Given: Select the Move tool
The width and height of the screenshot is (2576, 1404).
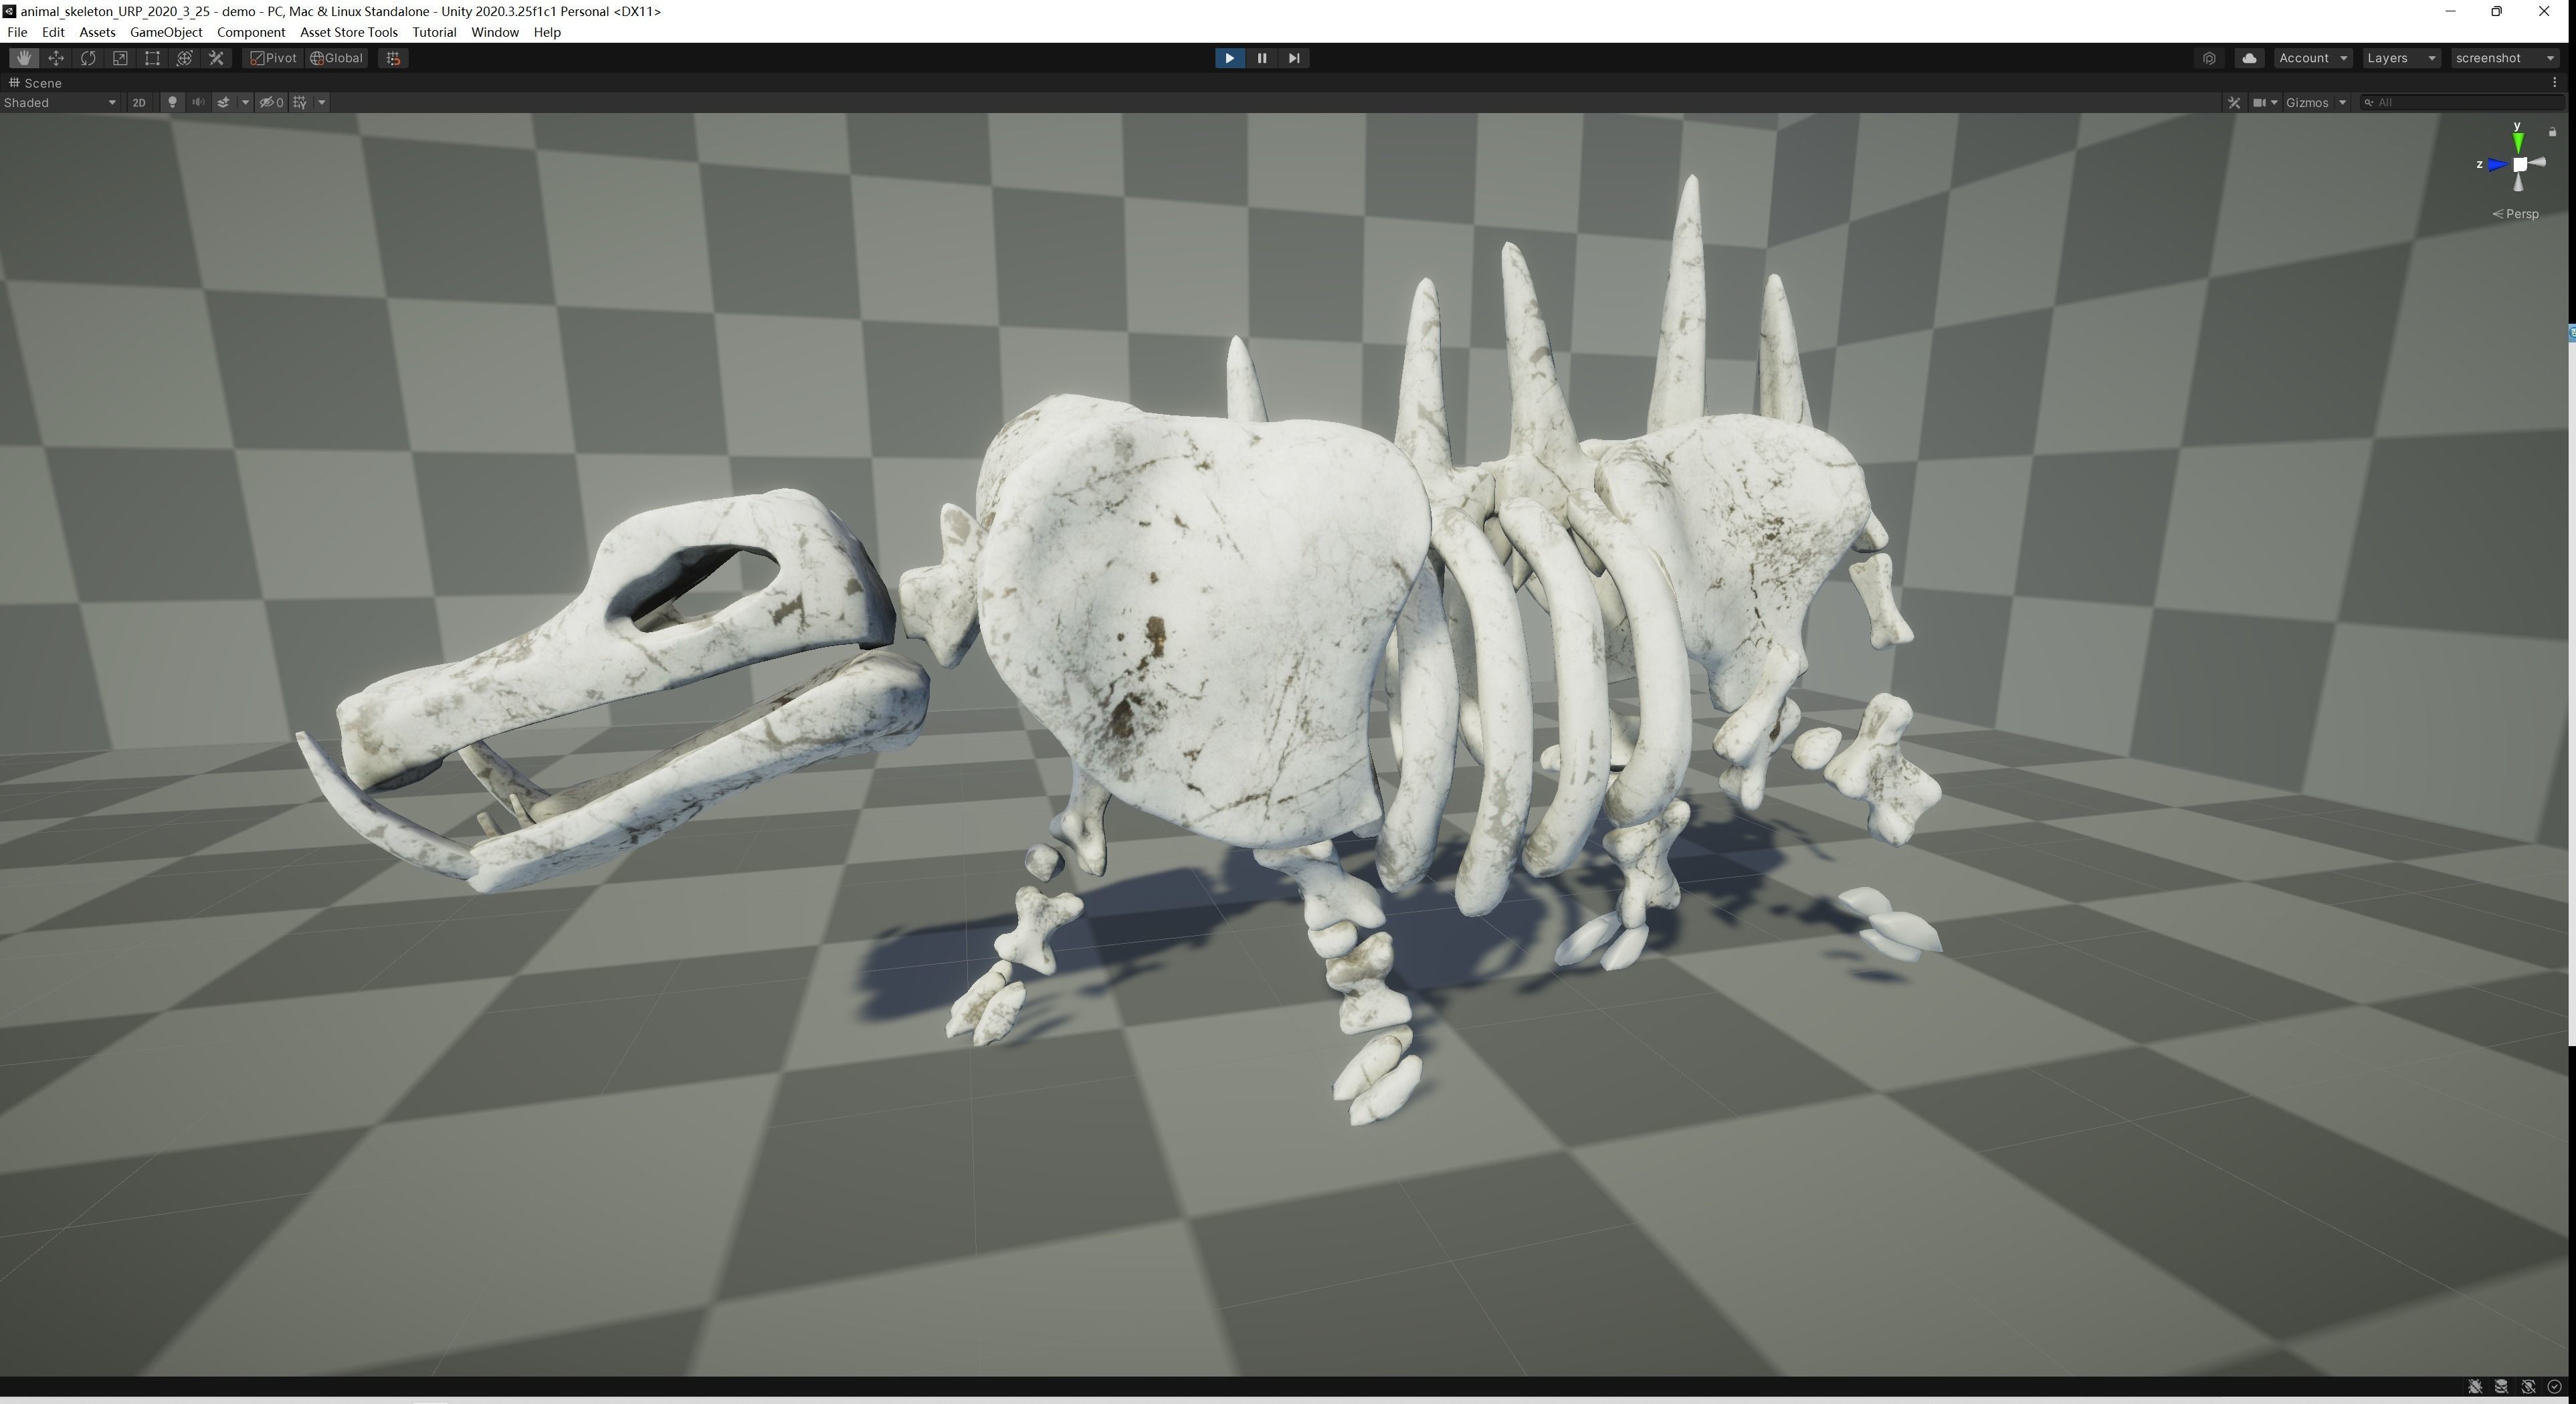Looking at the screenshot, I should coord(56,58).
